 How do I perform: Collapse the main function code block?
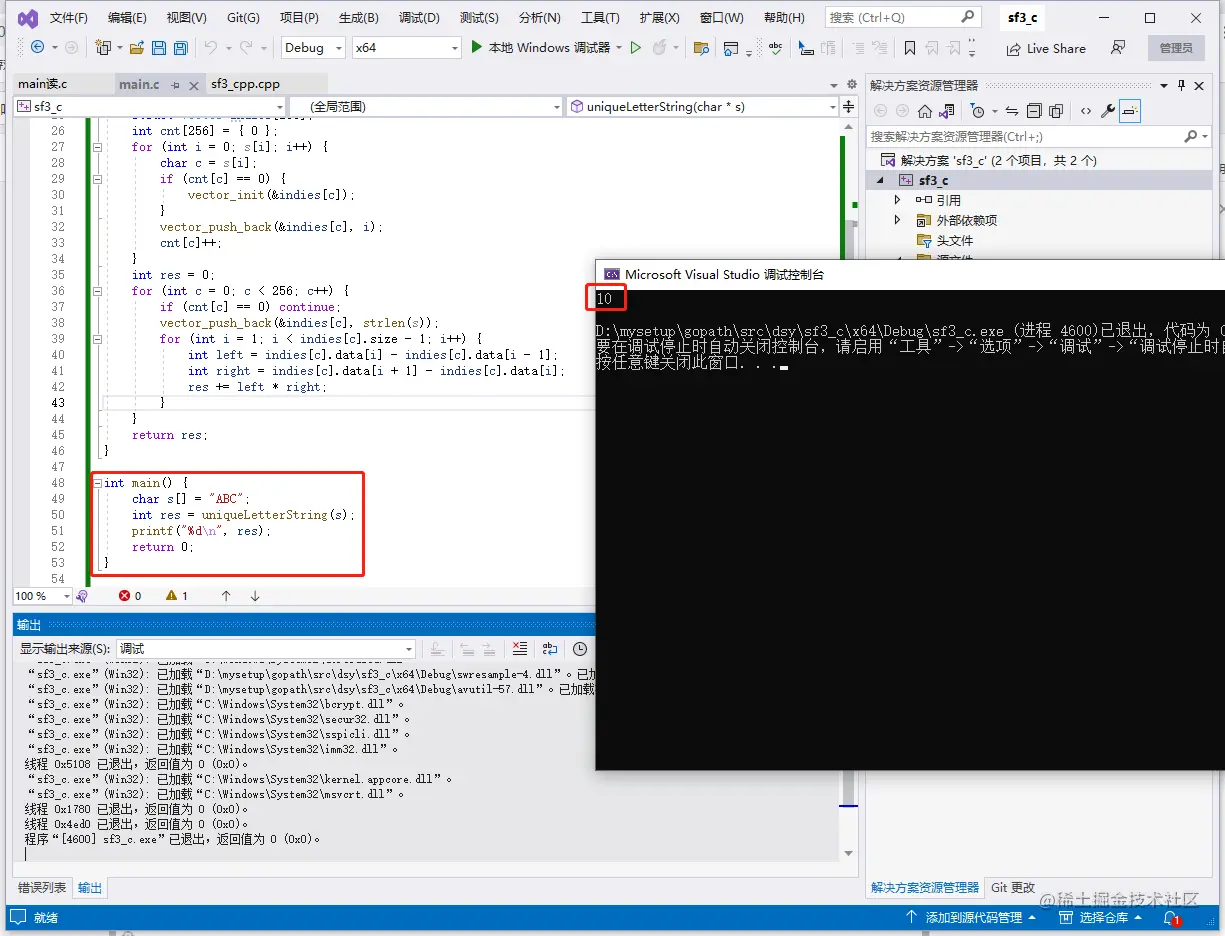(x=97, y=483)
